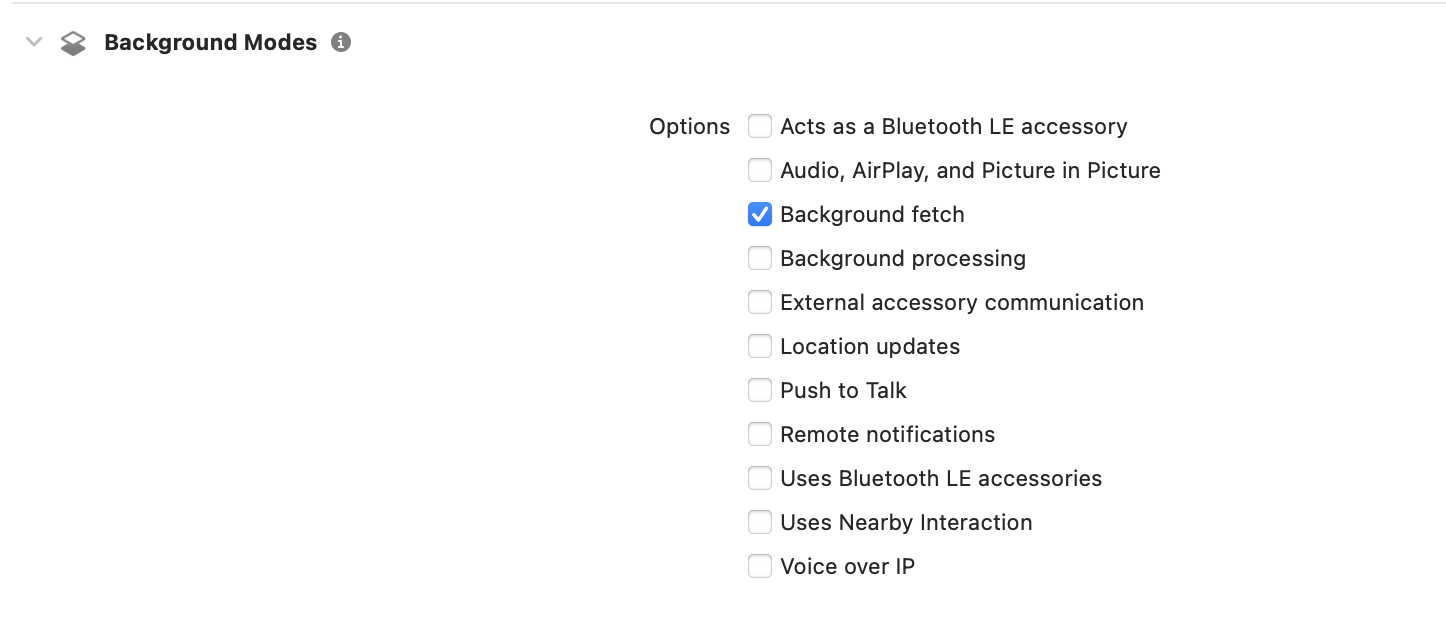
Task: Enable Push to Talk checkbox
Action: [x=760, y=390]
